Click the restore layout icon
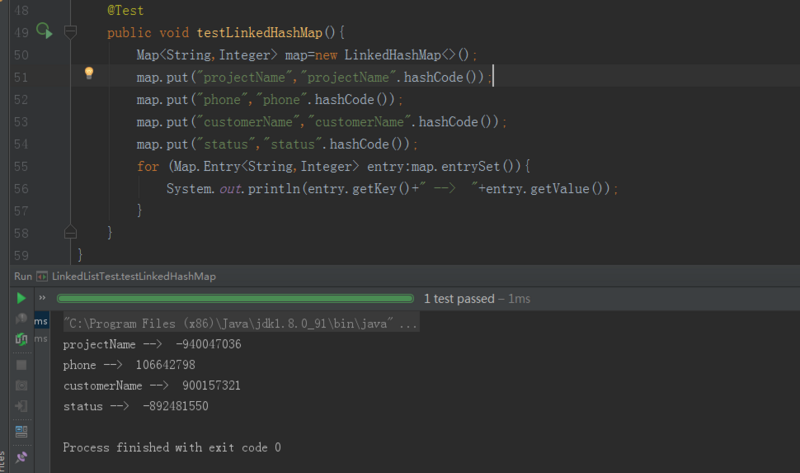 (21, 432)
